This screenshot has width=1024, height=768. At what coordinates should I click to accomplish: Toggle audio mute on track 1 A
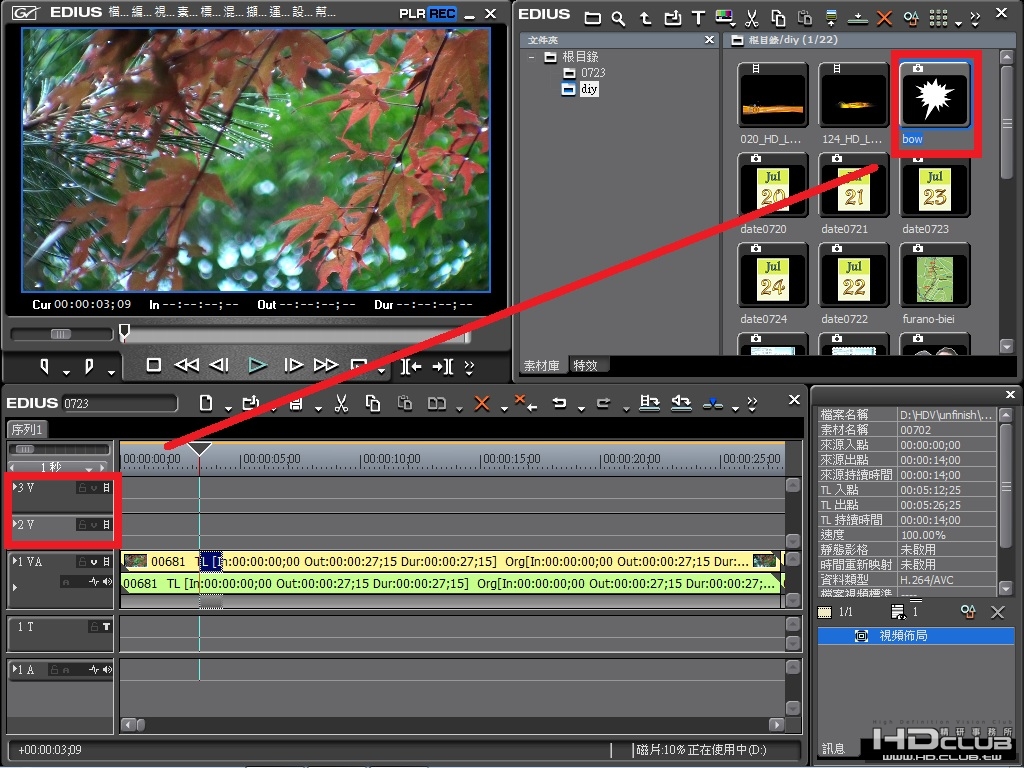tap(107, 669)
